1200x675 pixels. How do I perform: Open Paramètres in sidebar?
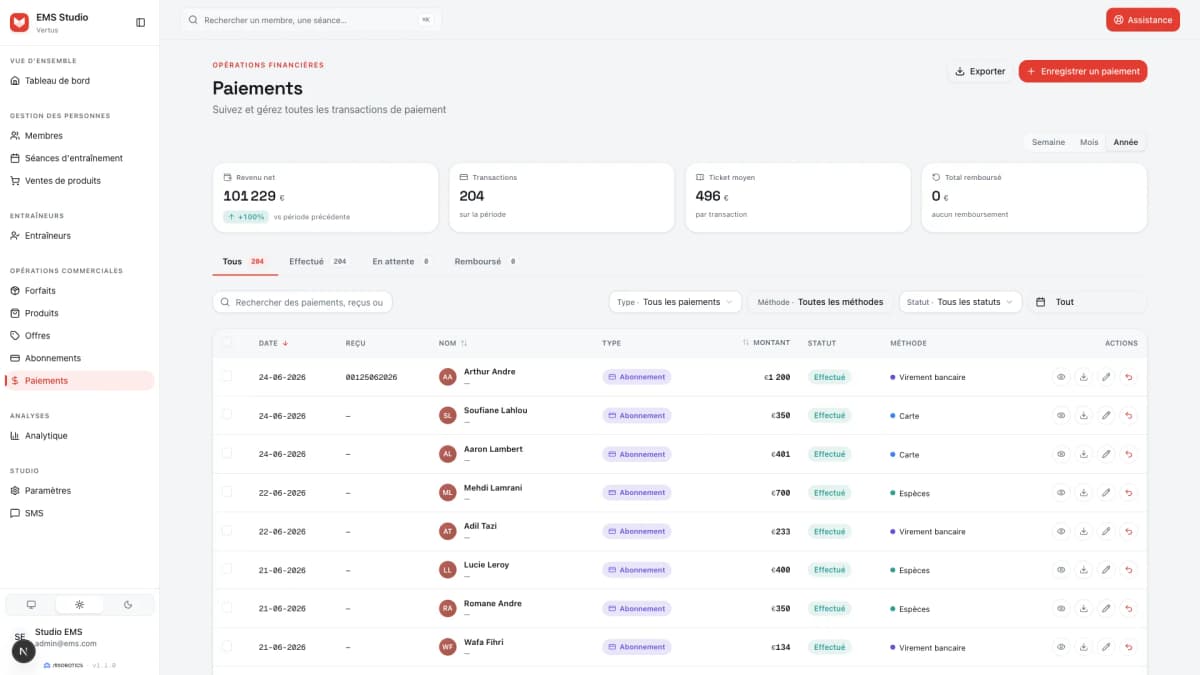[79, 491]
